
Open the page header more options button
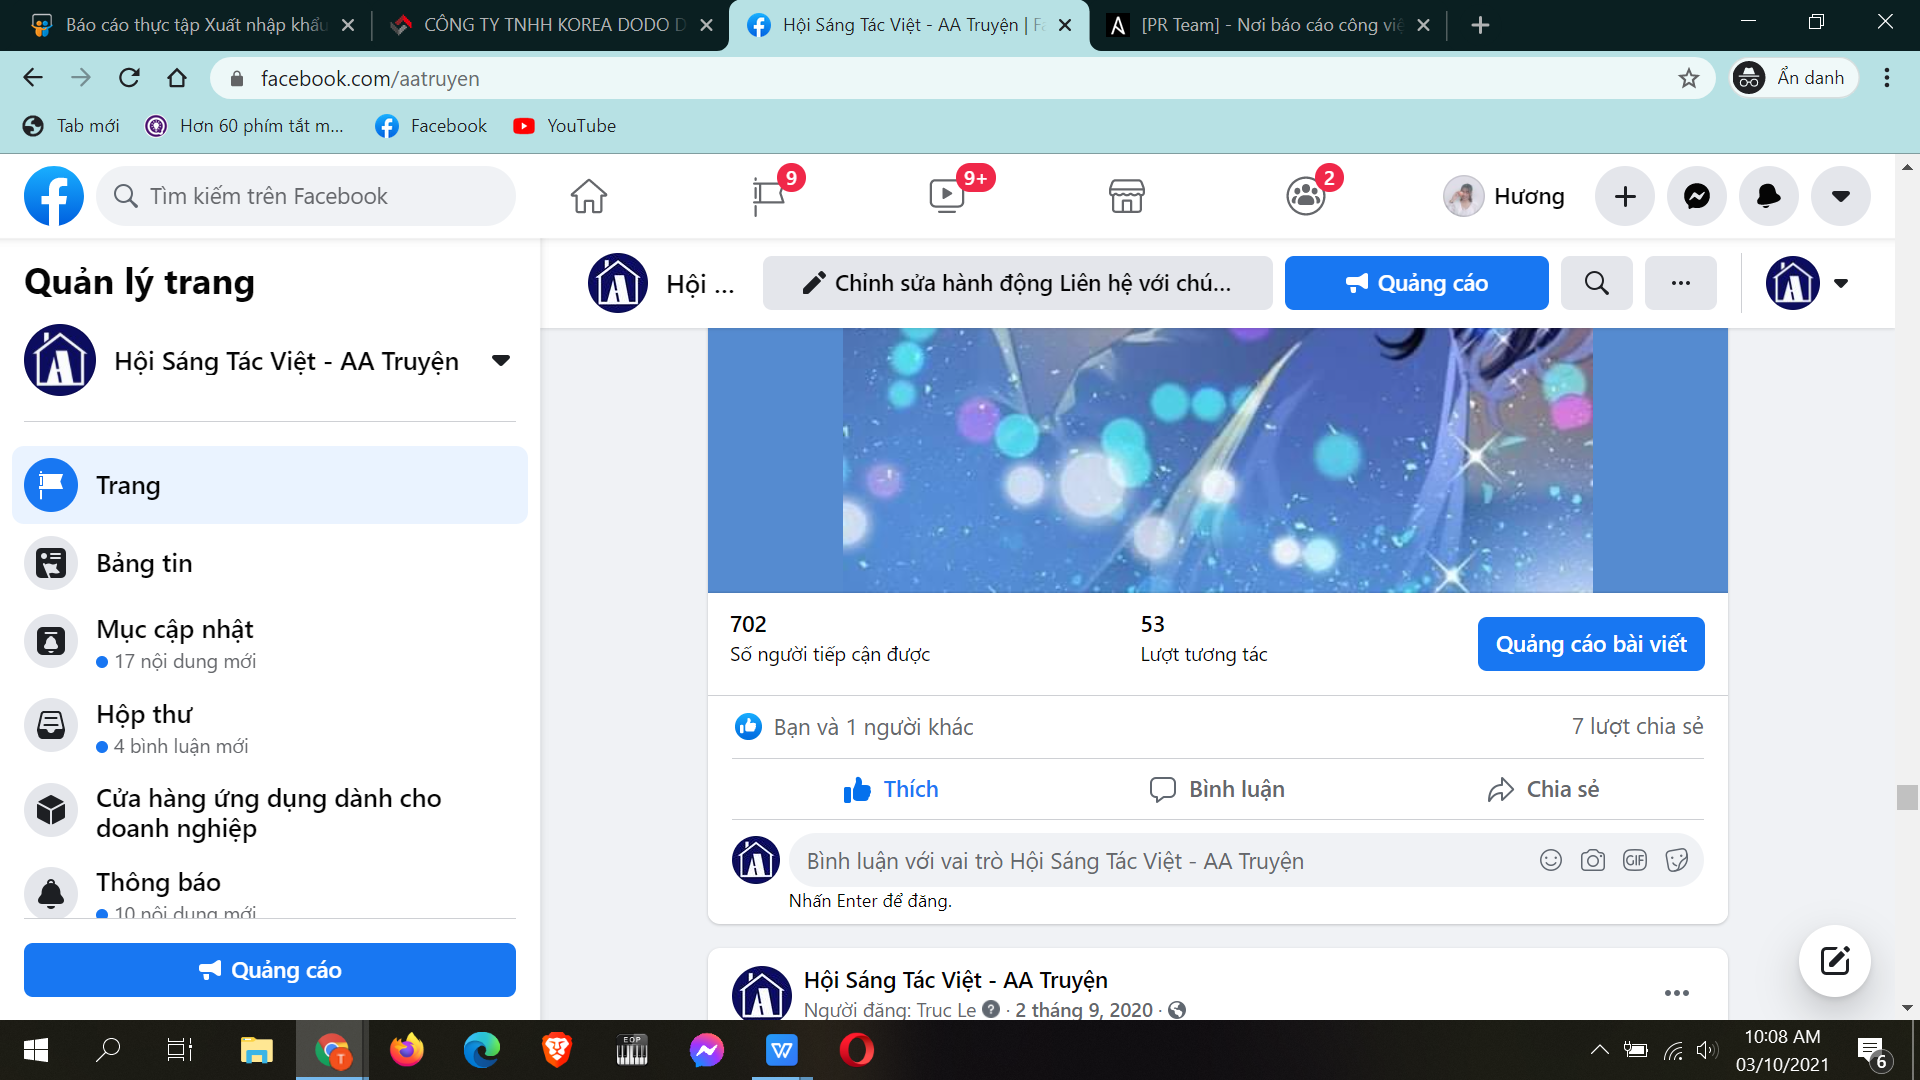coord(1681,283)
